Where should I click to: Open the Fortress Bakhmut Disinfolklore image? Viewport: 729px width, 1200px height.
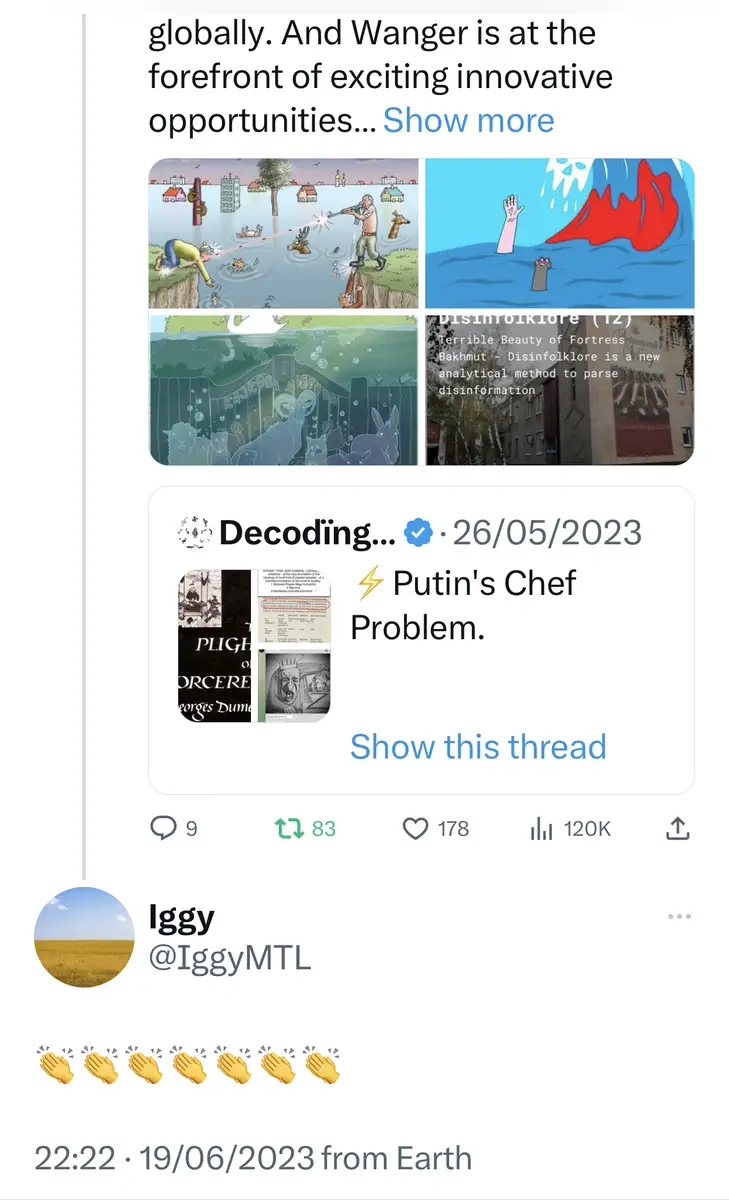559,390
